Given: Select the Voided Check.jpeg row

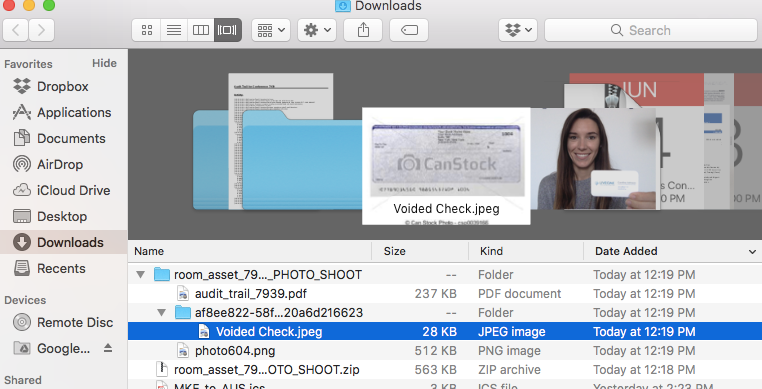Looking at the screenshot, I should pyautogui.click(x=445, y=332).
